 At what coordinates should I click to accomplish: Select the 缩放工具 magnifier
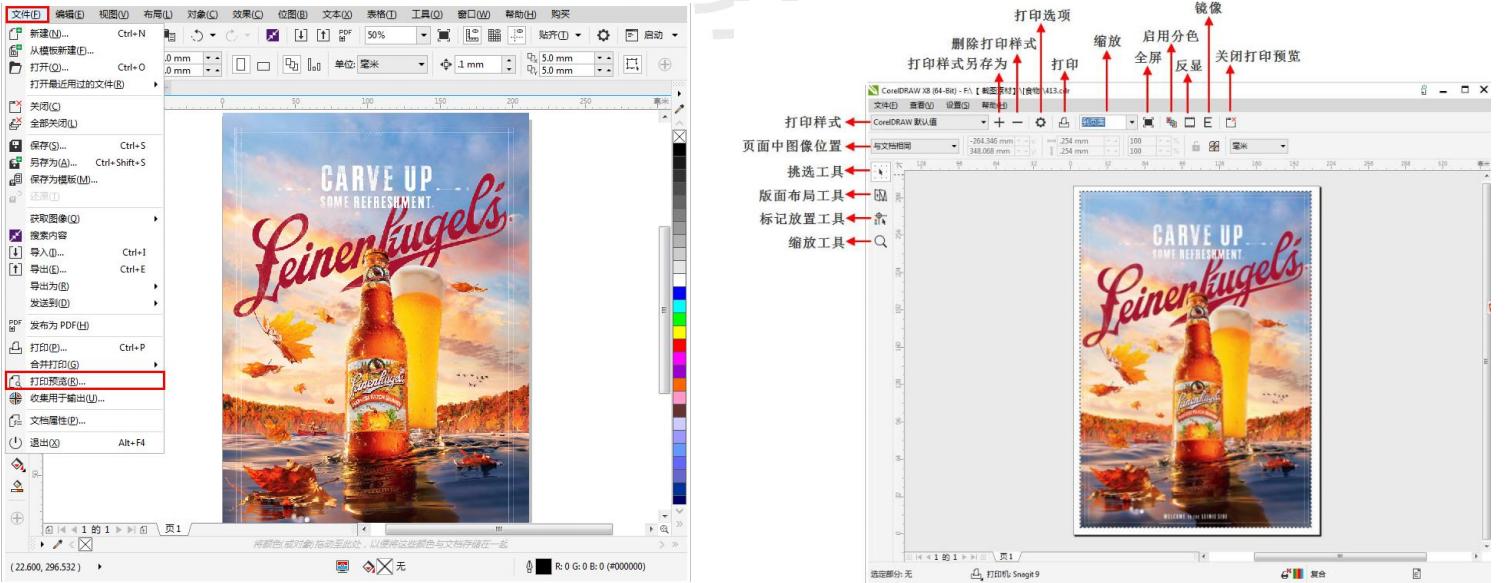(x=880, y=241)
